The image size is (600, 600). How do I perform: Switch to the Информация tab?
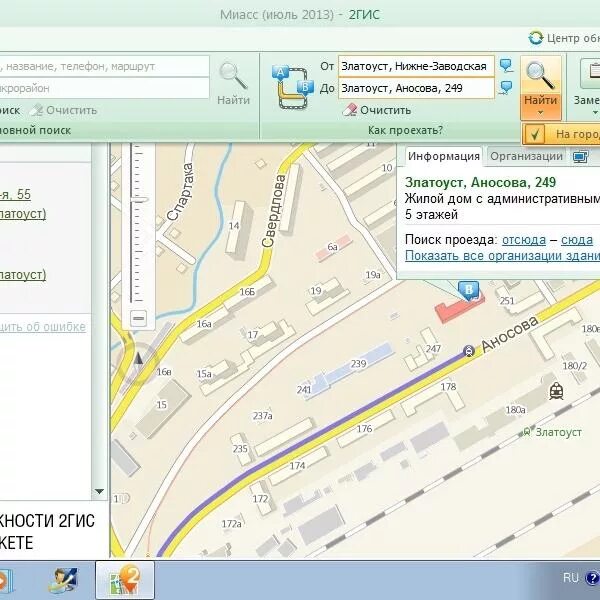point(443,156)
